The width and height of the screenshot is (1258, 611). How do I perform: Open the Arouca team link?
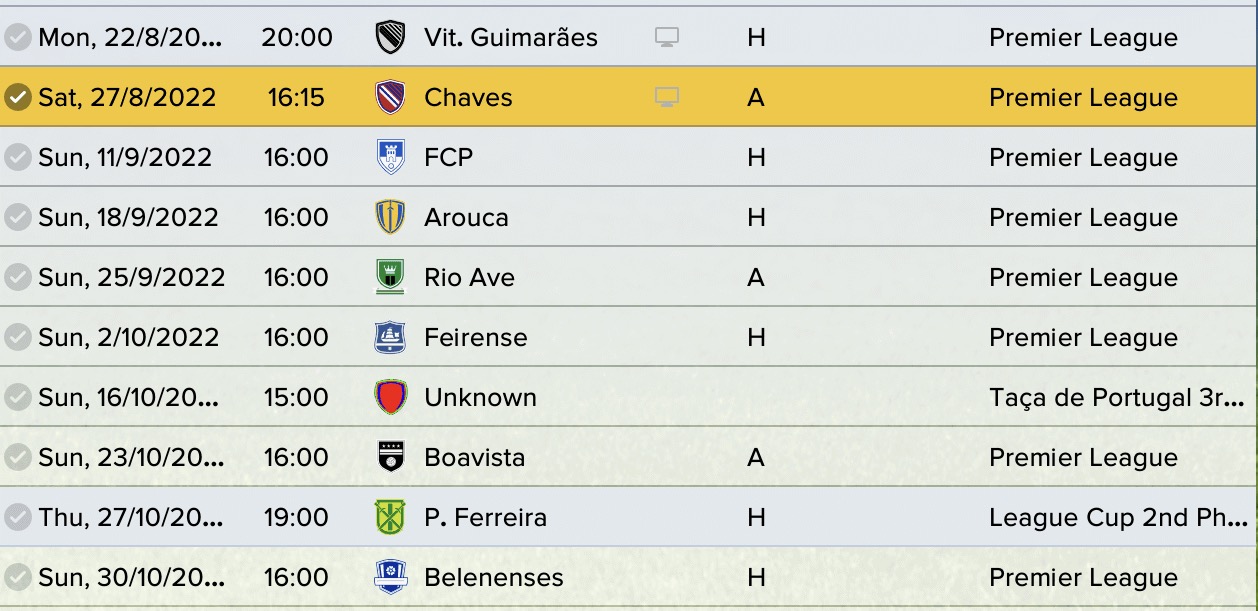point(466,218)
